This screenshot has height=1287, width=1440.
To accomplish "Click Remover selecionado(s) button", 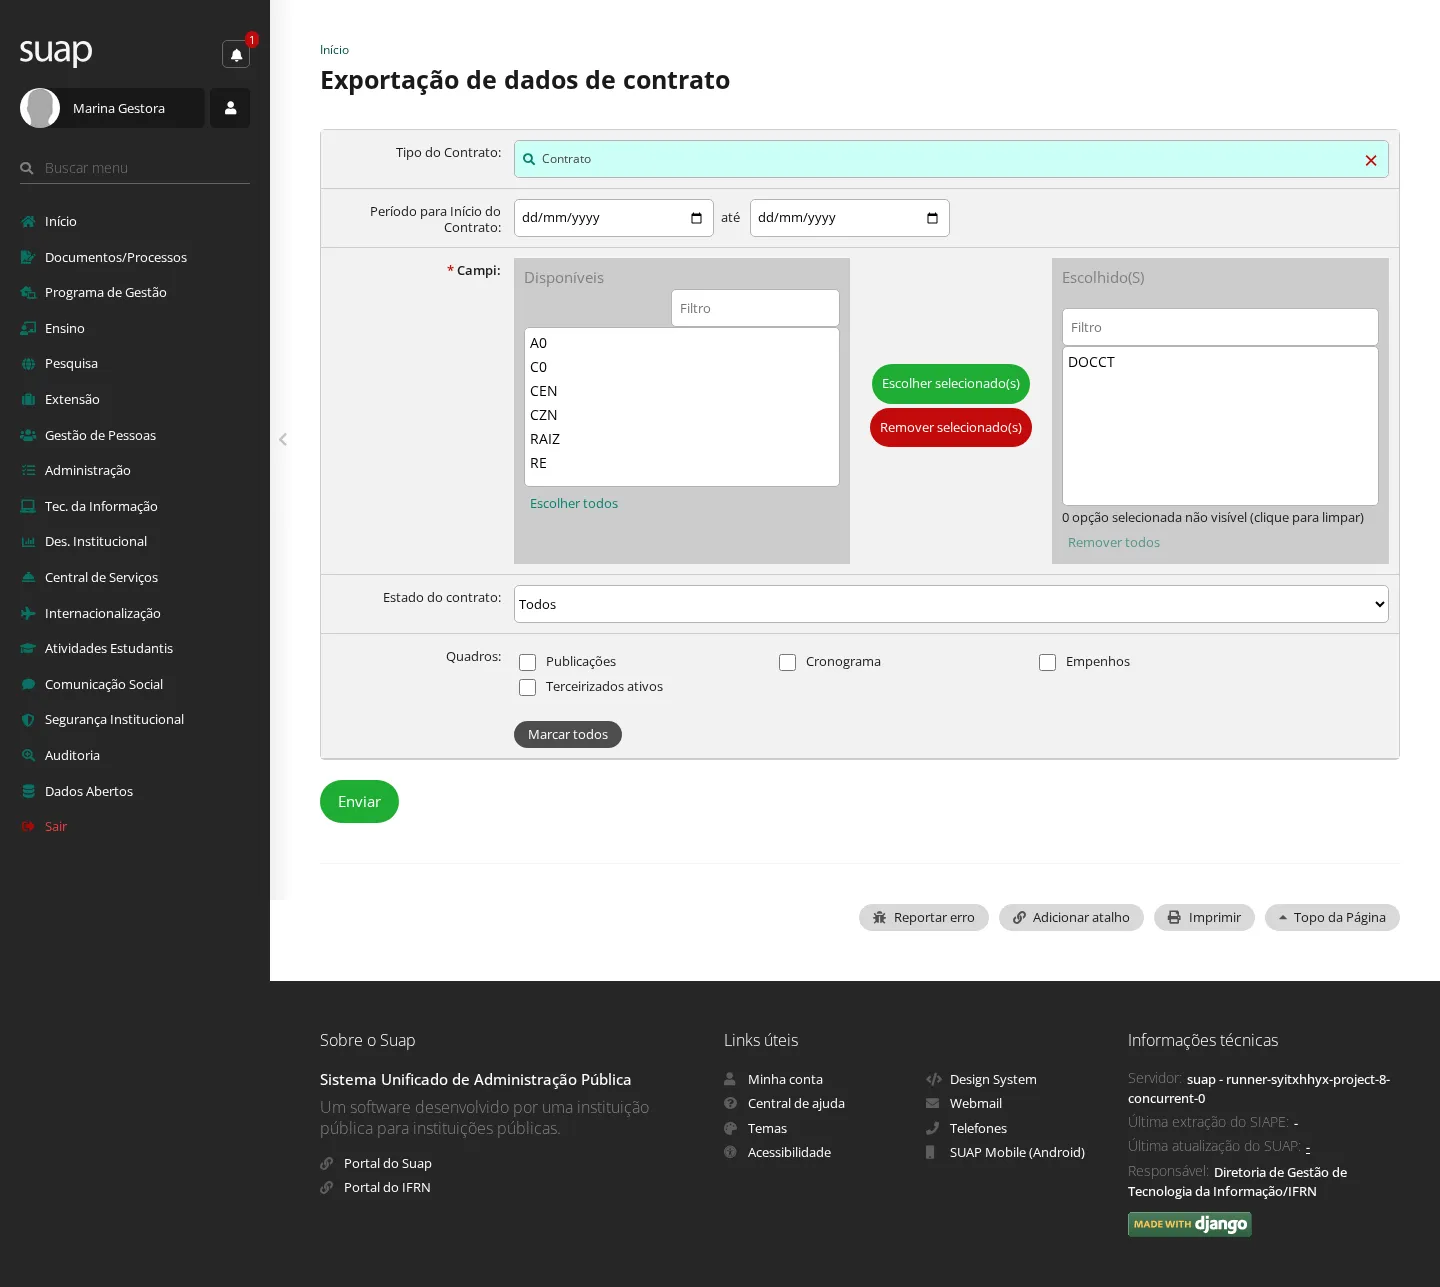I will (x=951, y=428).
